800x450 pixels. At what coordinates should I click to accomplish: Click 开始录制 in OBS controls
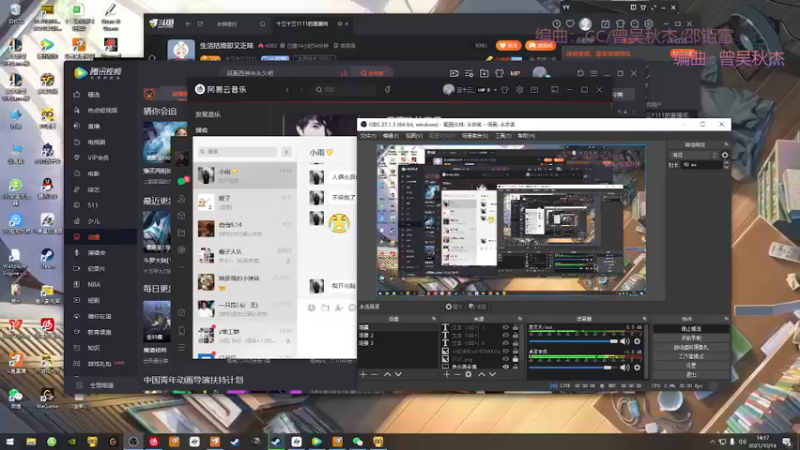pyautogui.click(x=691, y=338)
